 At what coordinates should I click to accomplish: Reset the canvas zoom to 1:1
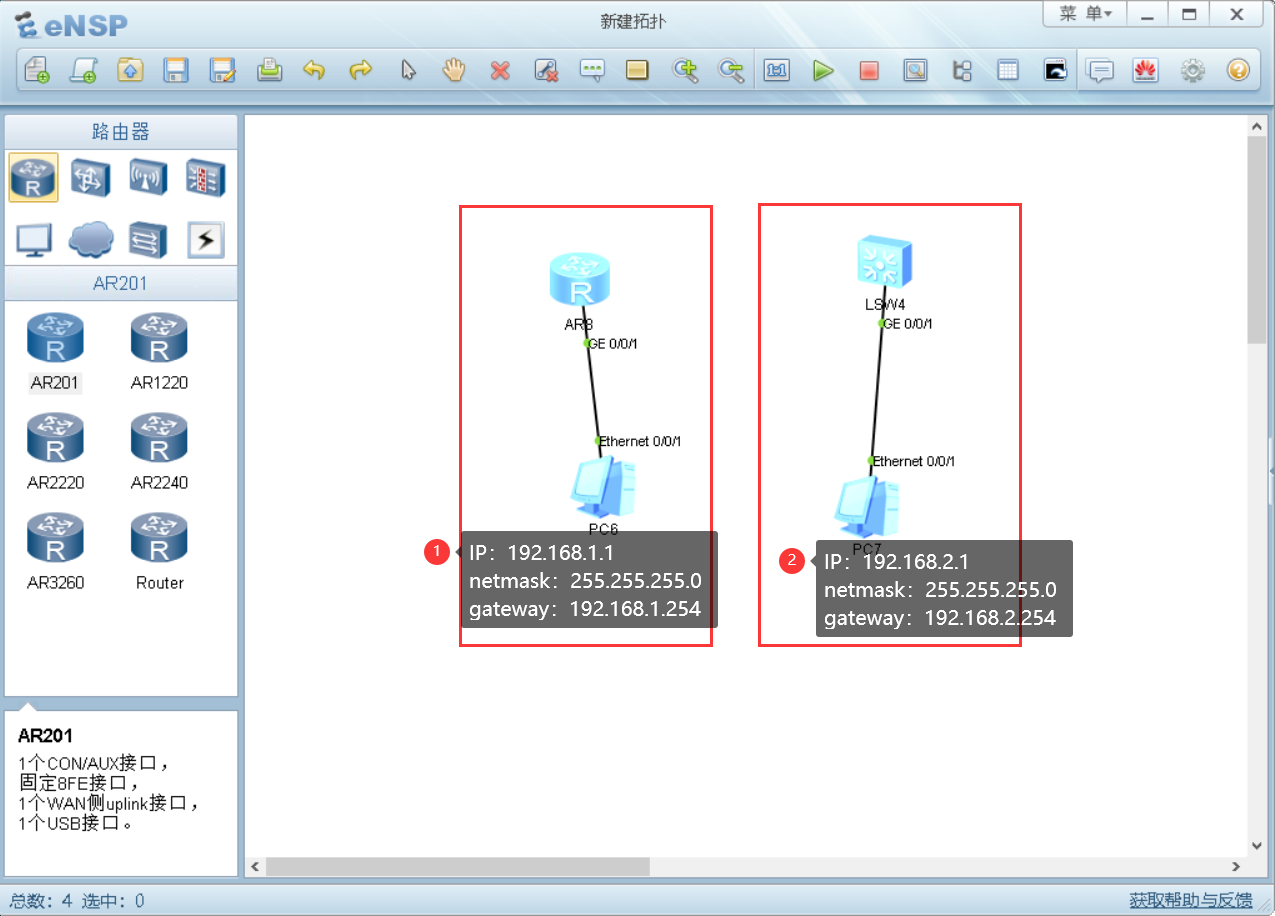777,70
